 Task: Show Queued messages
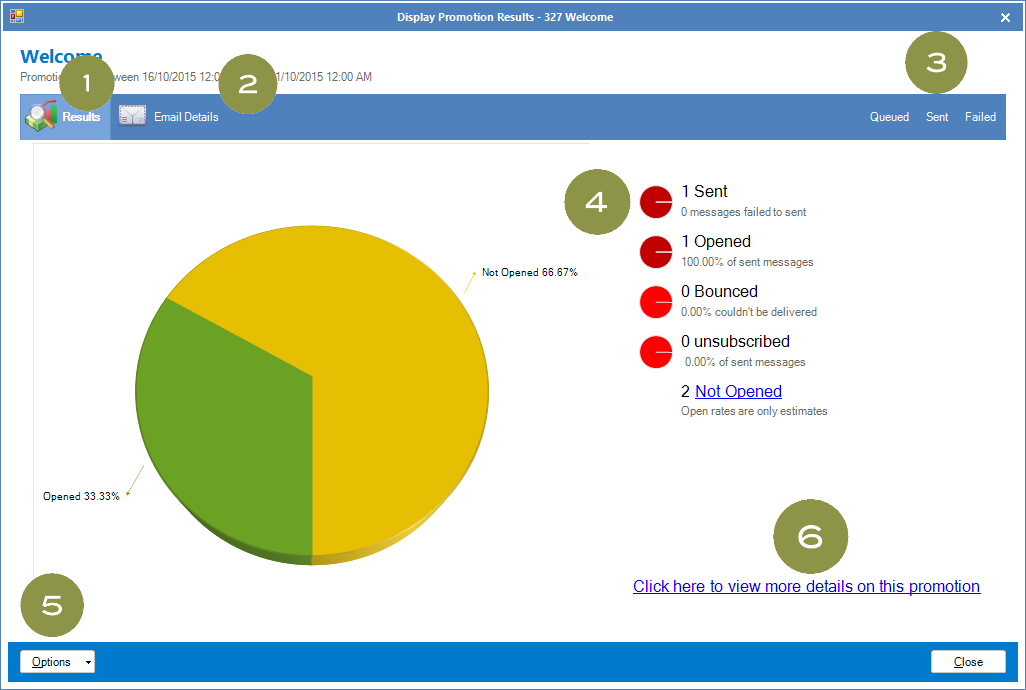click(889, 117)
